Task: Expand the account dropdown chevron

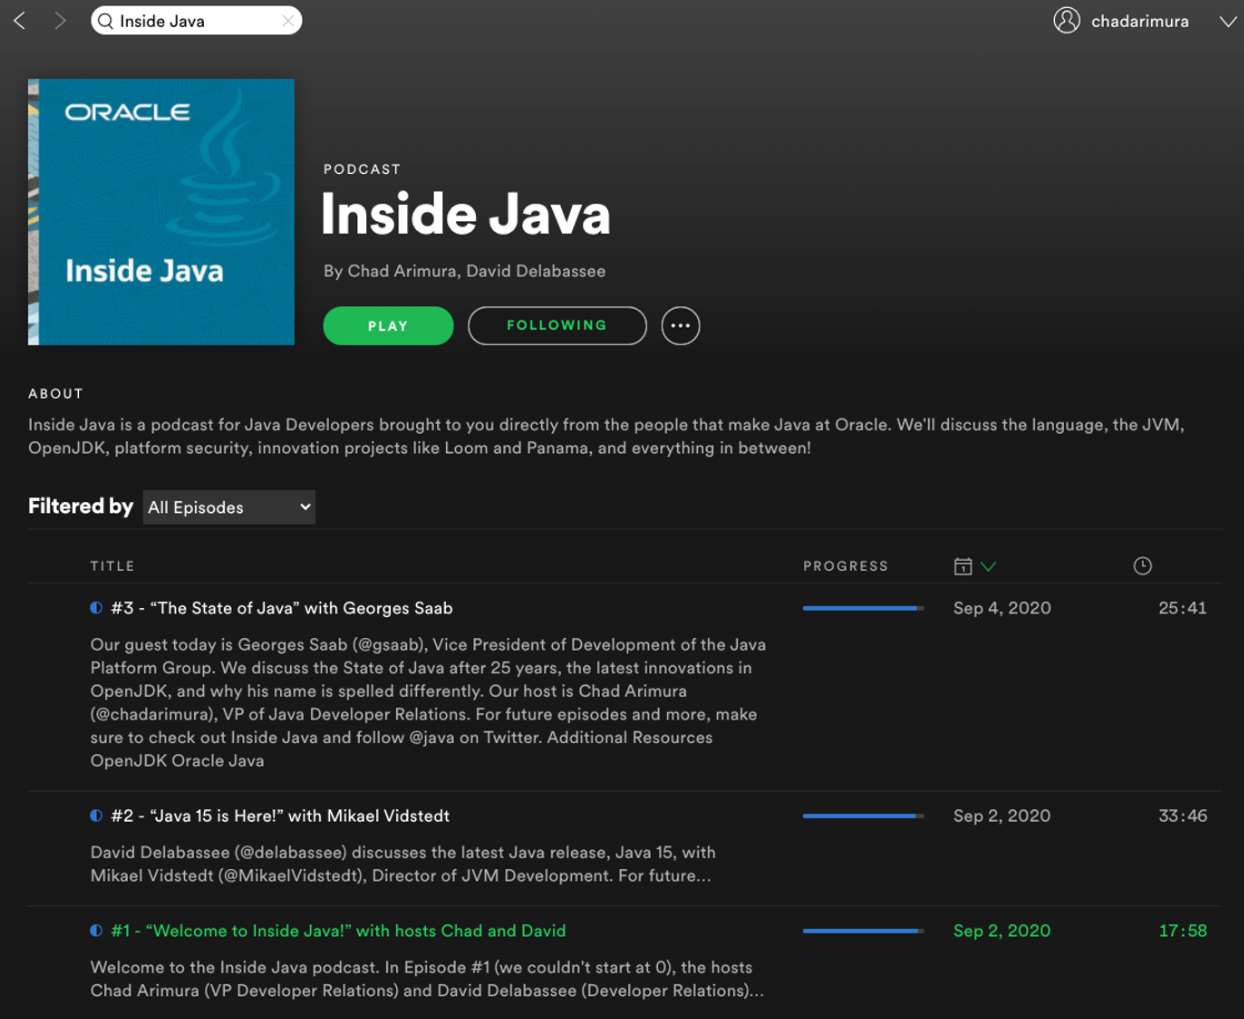Action: click(1227, 21)
